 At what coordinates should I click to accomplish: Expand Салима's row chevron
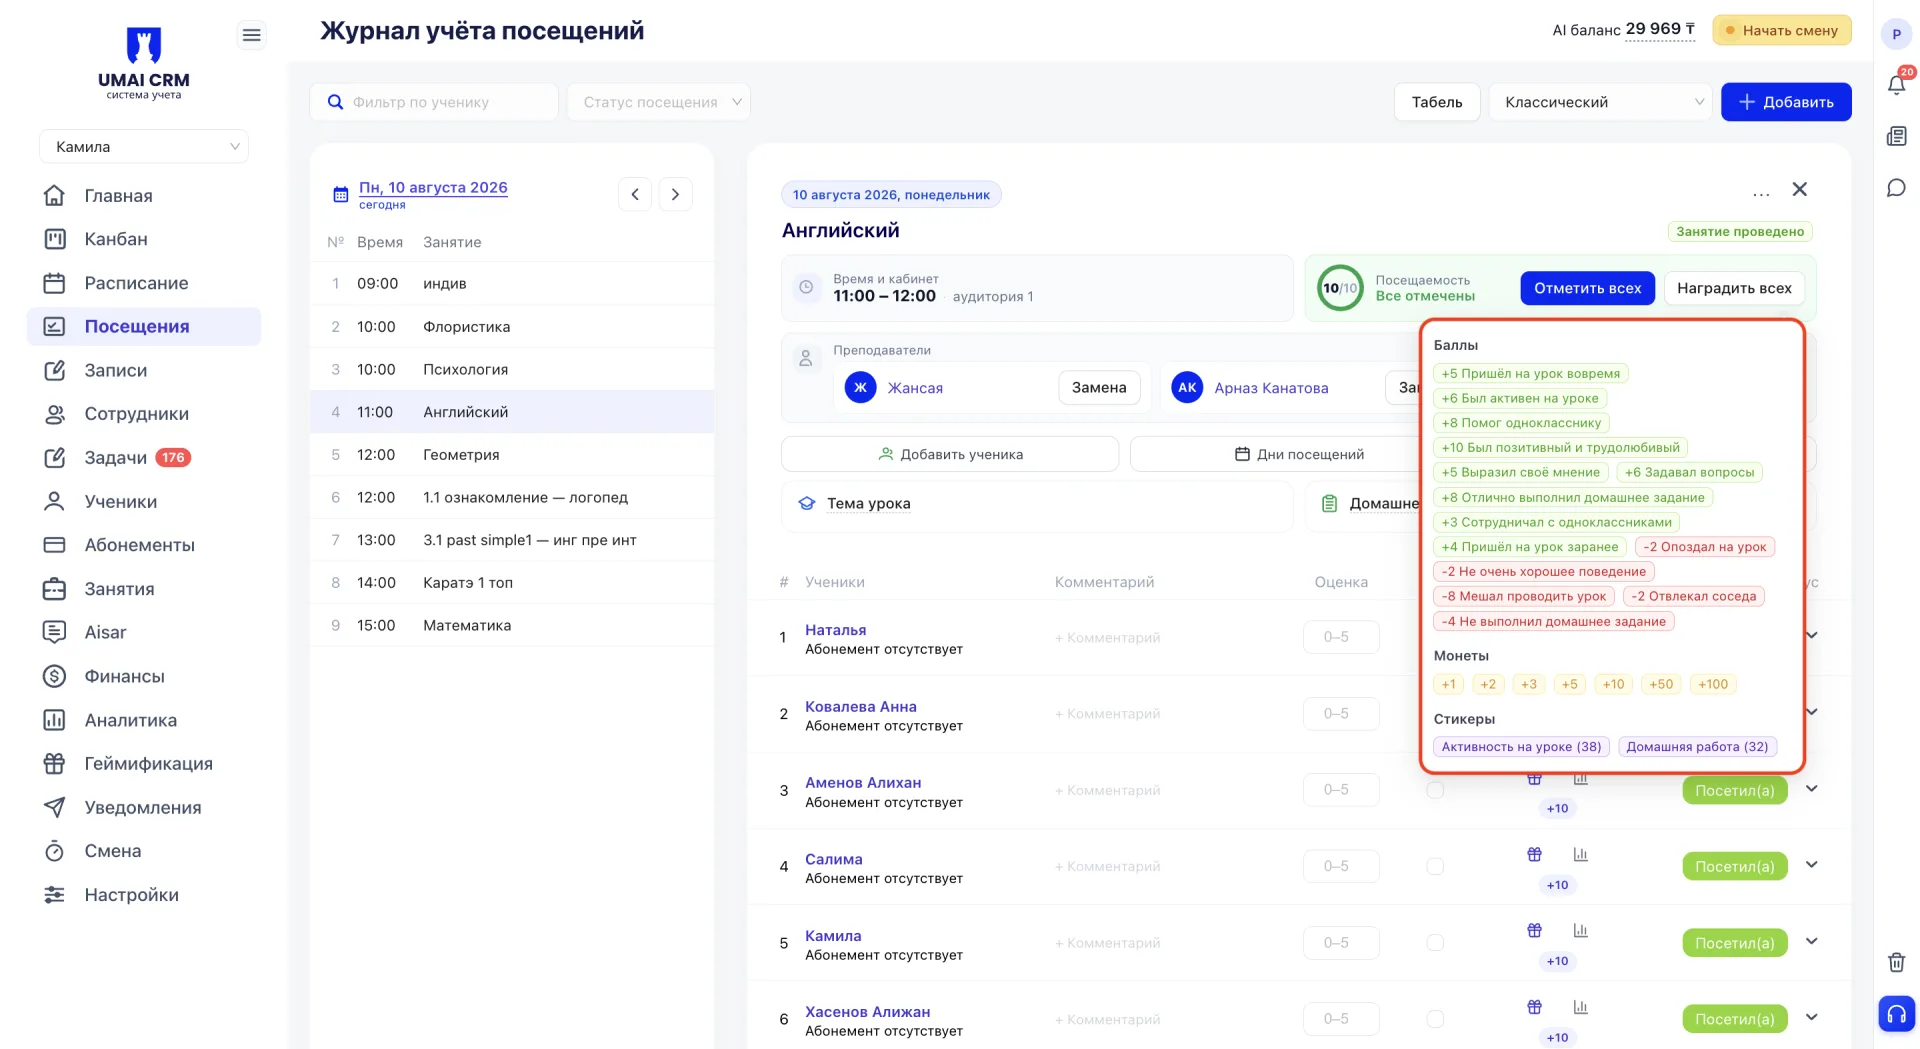1811,865
